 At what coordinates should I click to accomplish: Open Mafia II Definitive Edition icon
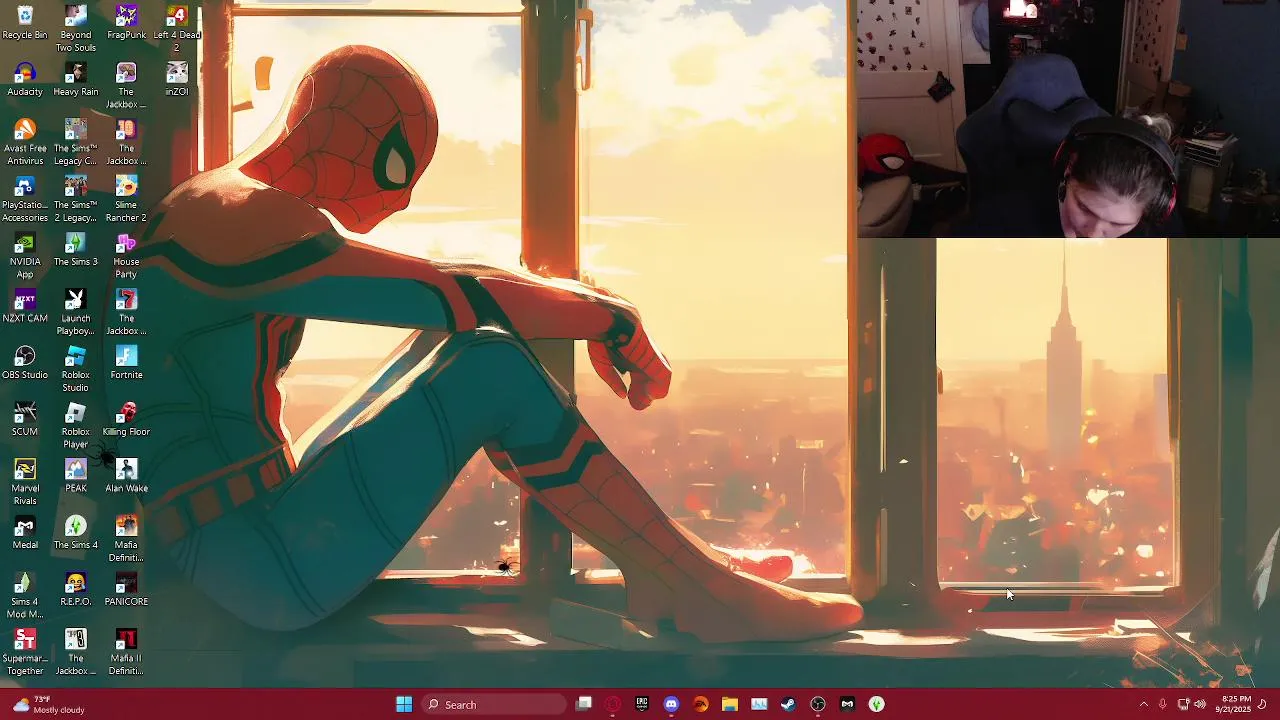pos(126,652)
